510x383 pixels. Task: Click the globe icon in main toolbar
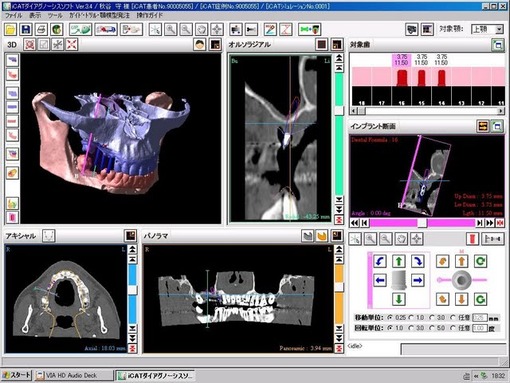pos(57,30)
